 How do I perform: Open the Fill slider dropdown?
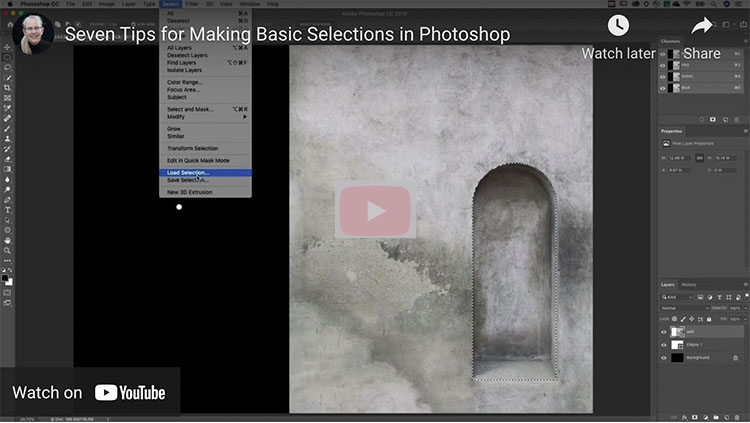[x=745, y=319]
